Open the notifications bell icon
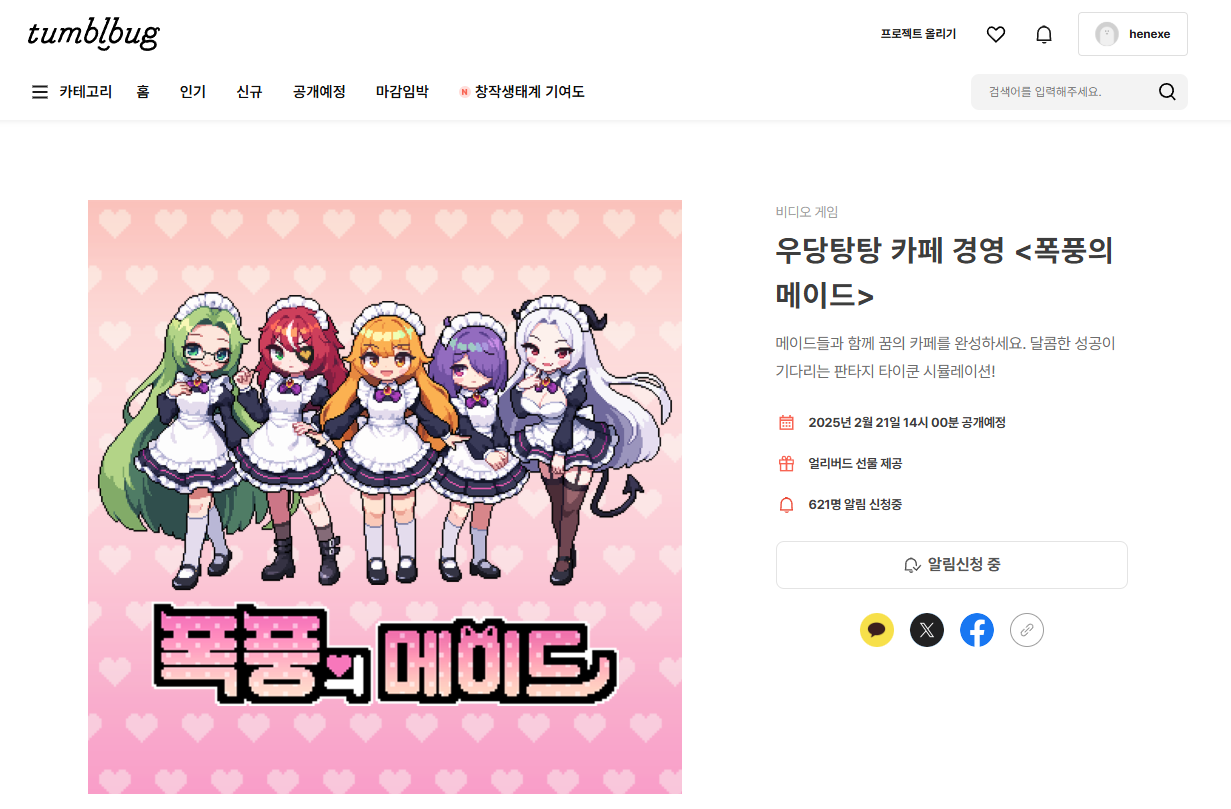The height and width of the screenshot is (809, 1231). click(x=1043, y=34)
